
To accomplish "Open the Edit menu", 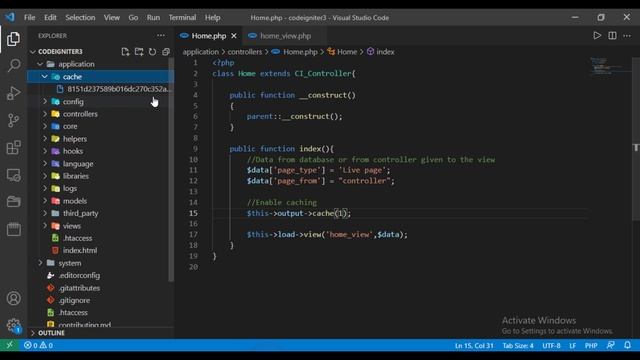I will pyautogui.click(x=50, y=18).
